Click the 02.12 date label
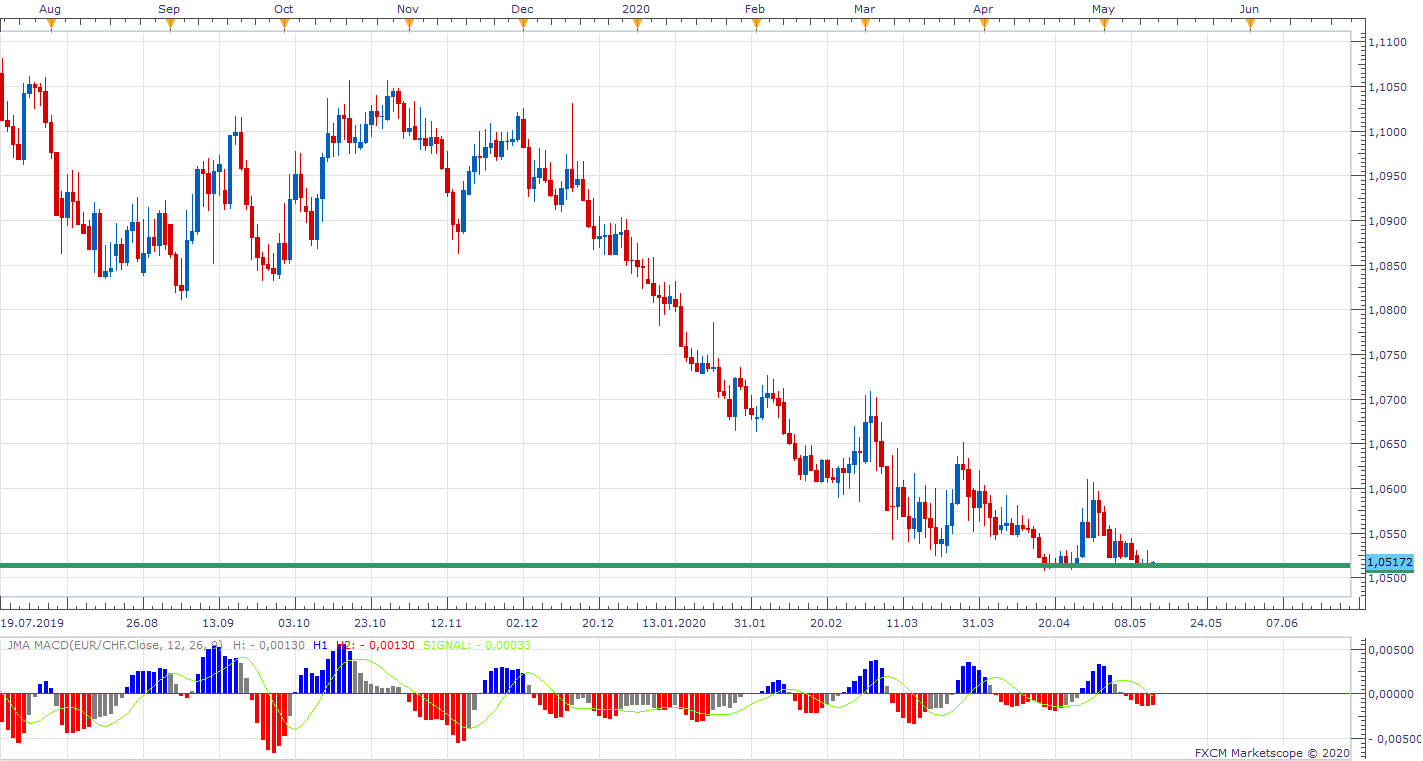1423x761 pixels. click(522, 622)
